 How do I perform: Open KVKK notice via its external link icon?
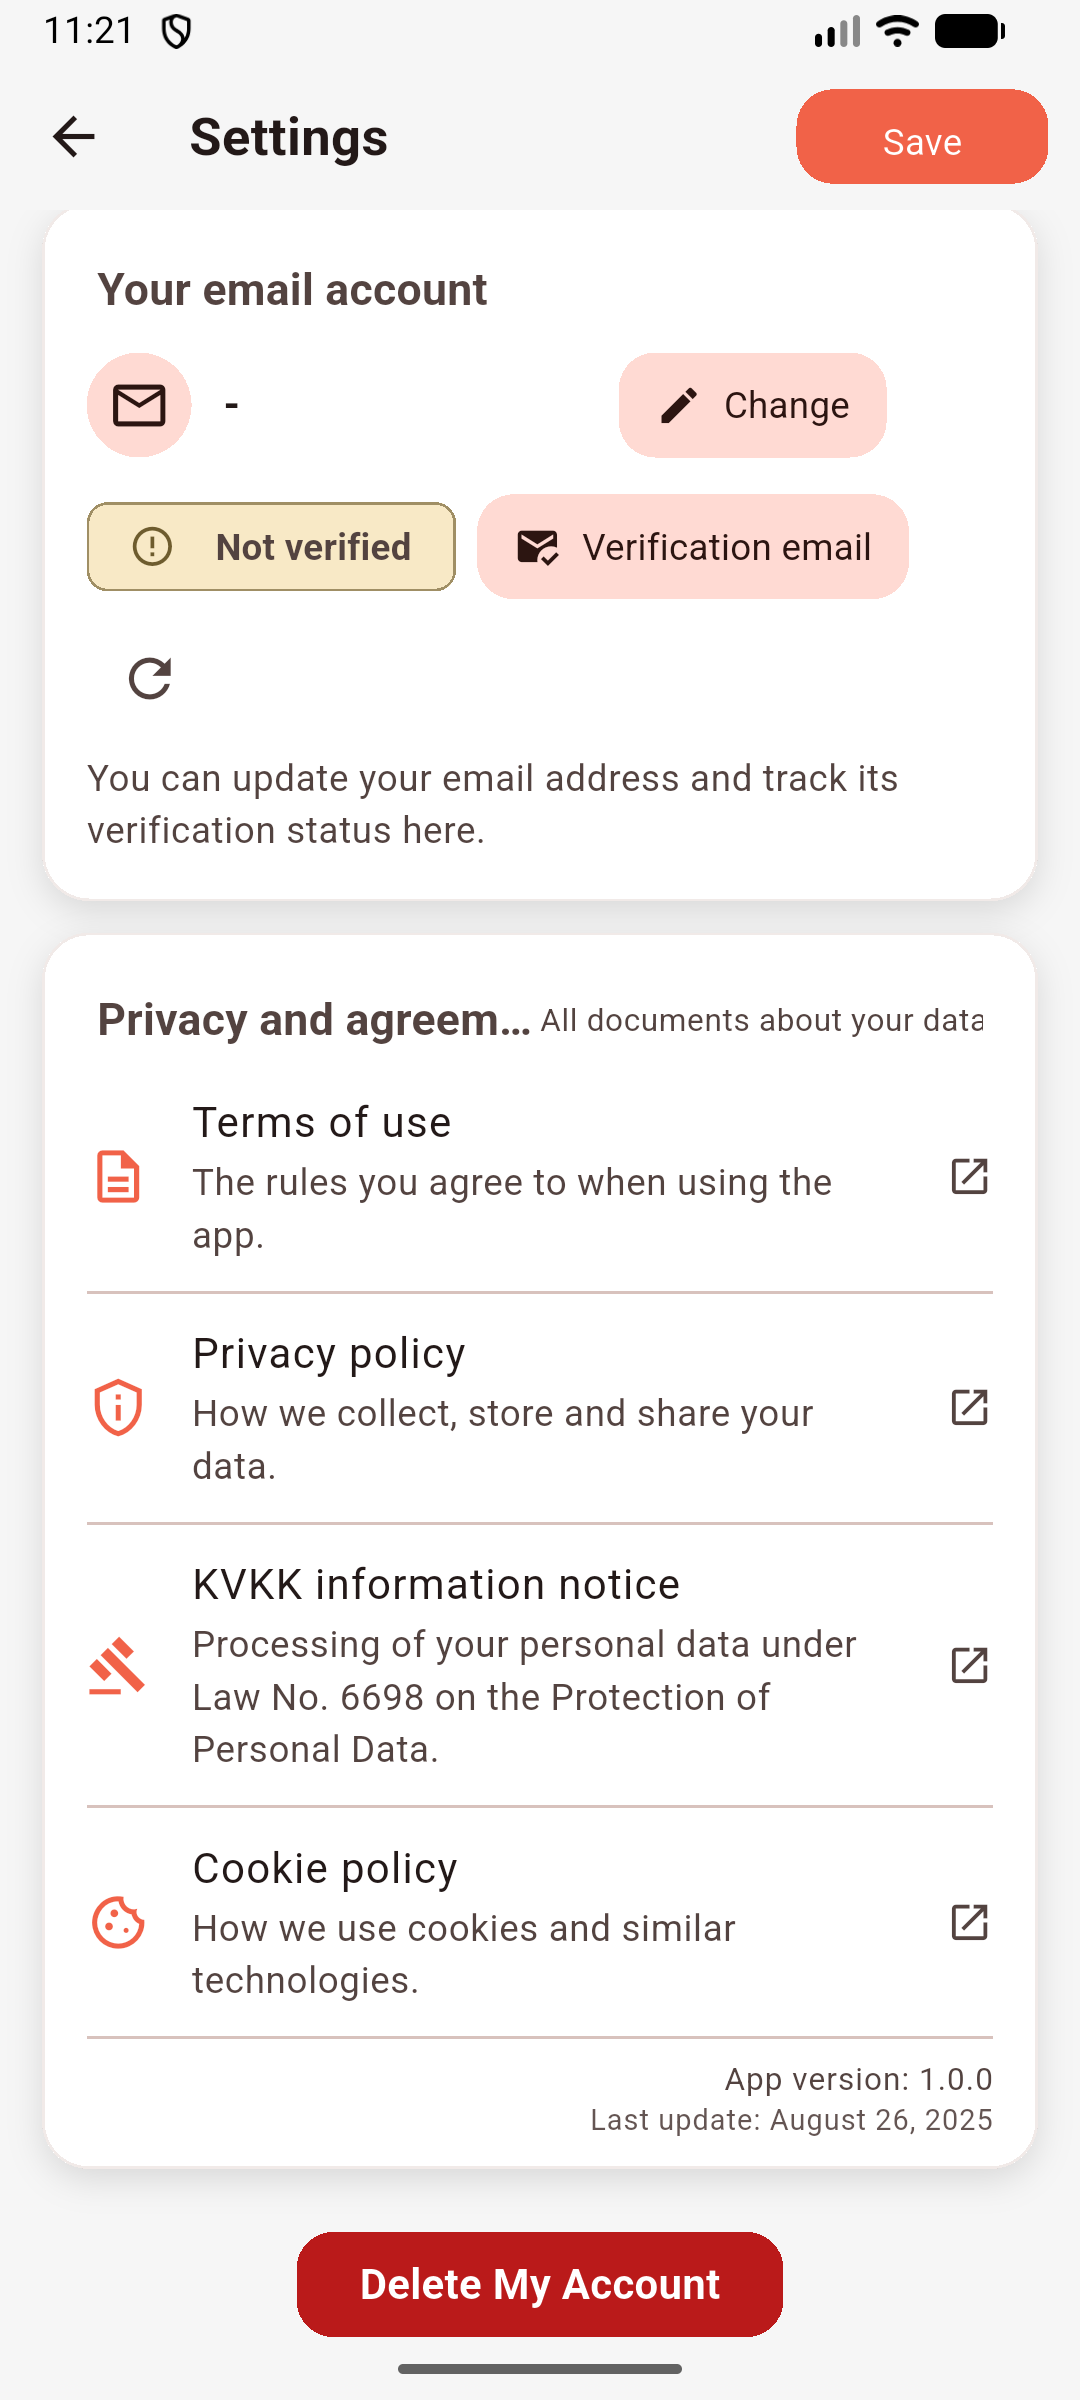coord(968,1665)
